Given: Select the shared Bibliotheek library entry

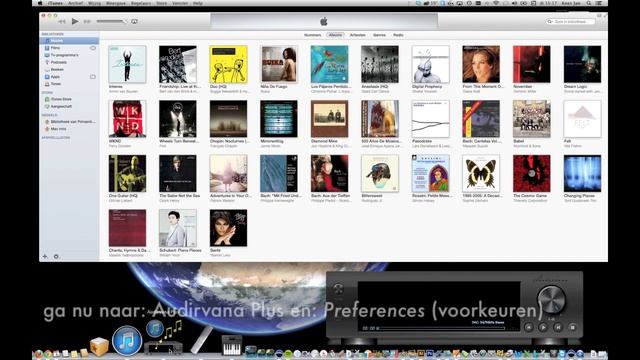Looking at the screenshot, I should click(x=69, y=122).
